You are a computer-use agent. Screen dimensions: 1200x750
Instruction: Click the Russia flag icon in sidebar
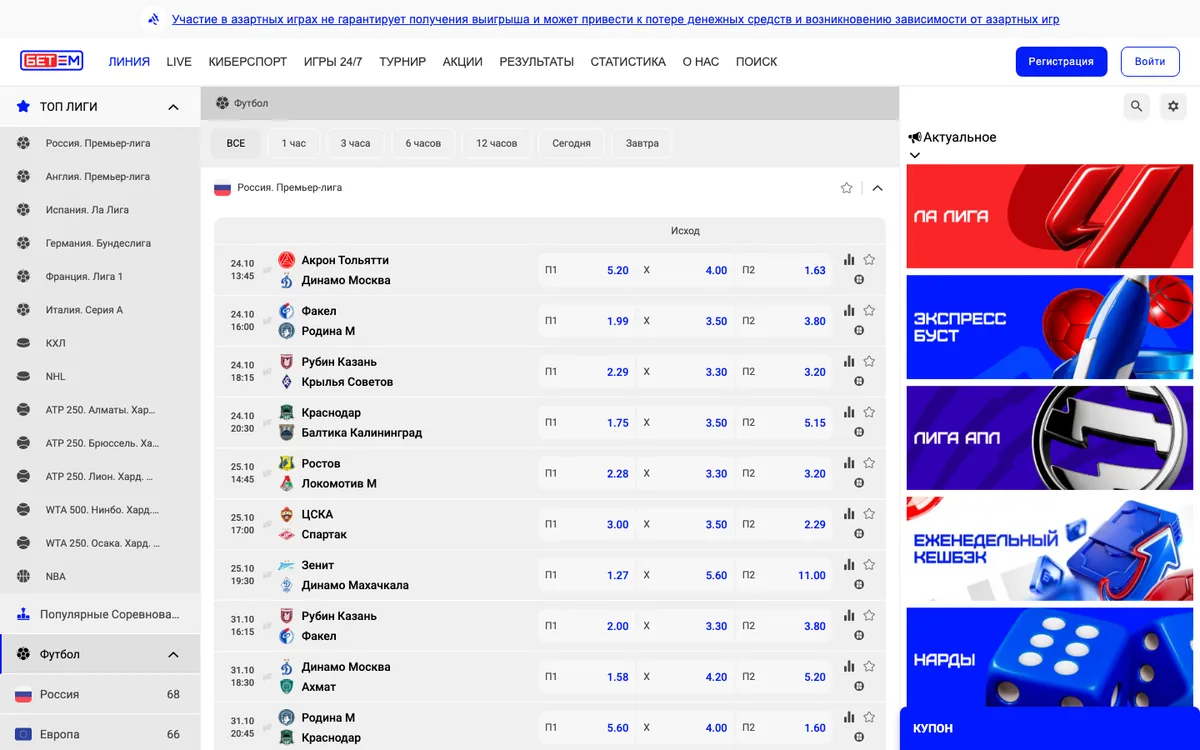[23, 694]
